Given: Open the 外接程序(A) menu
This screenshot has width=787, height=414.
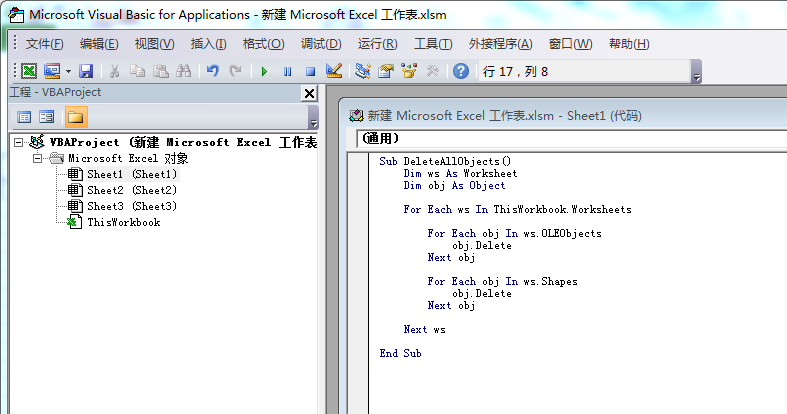Looking at the screenshot, I should 500,44.
